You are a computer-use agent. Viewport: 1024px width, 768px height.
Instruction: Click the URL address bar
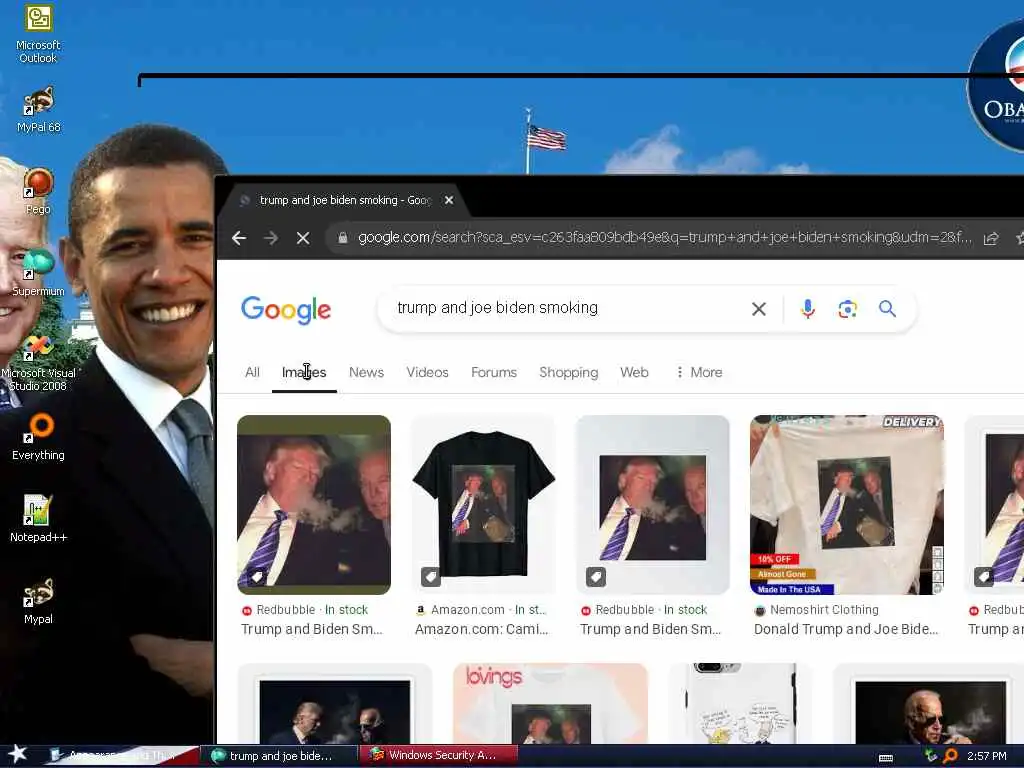click(664, 238)
